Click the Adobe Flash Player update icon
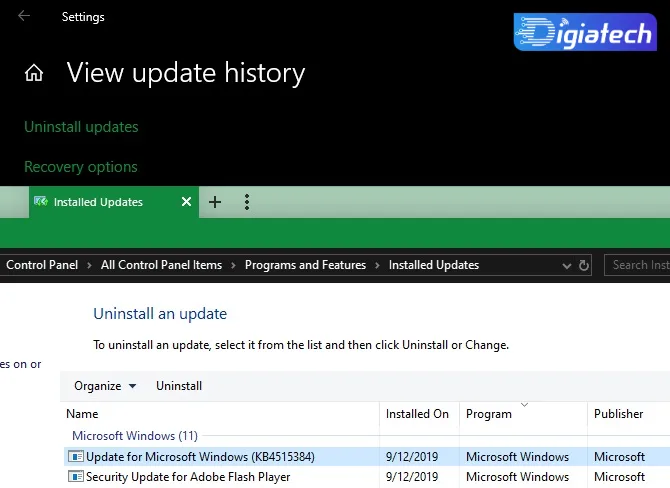Image resolution: width=670 pixels, height=488 pixels. (76, 476)
